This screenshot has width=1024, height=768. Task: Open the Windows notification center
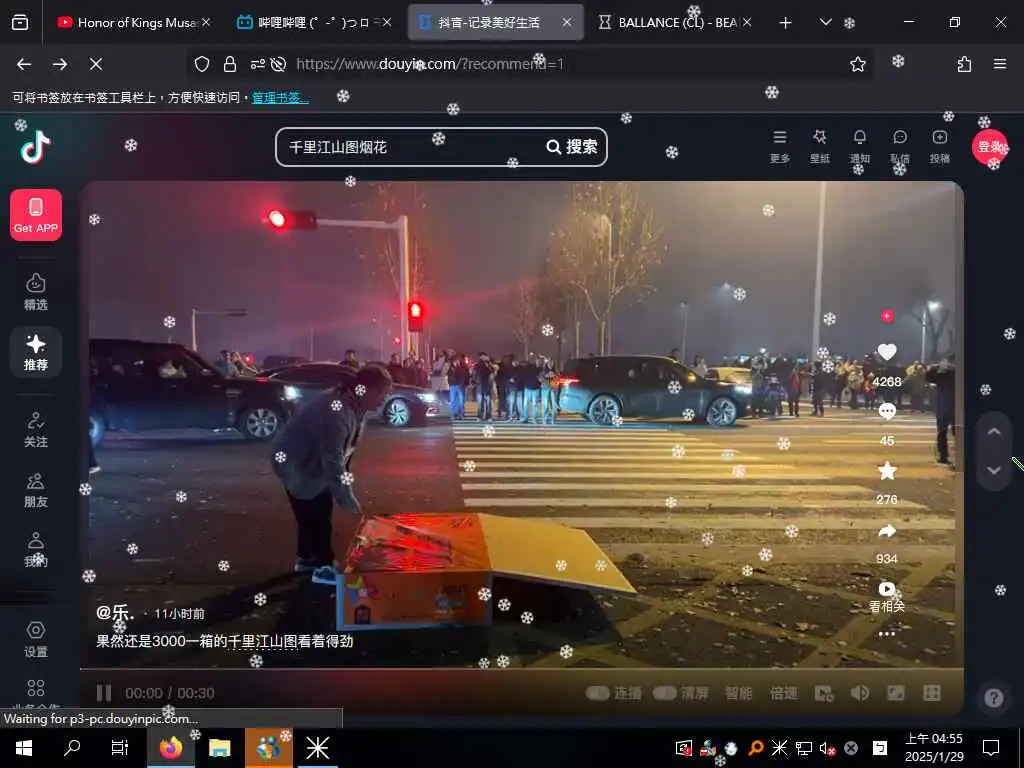(x=991, y=748)
